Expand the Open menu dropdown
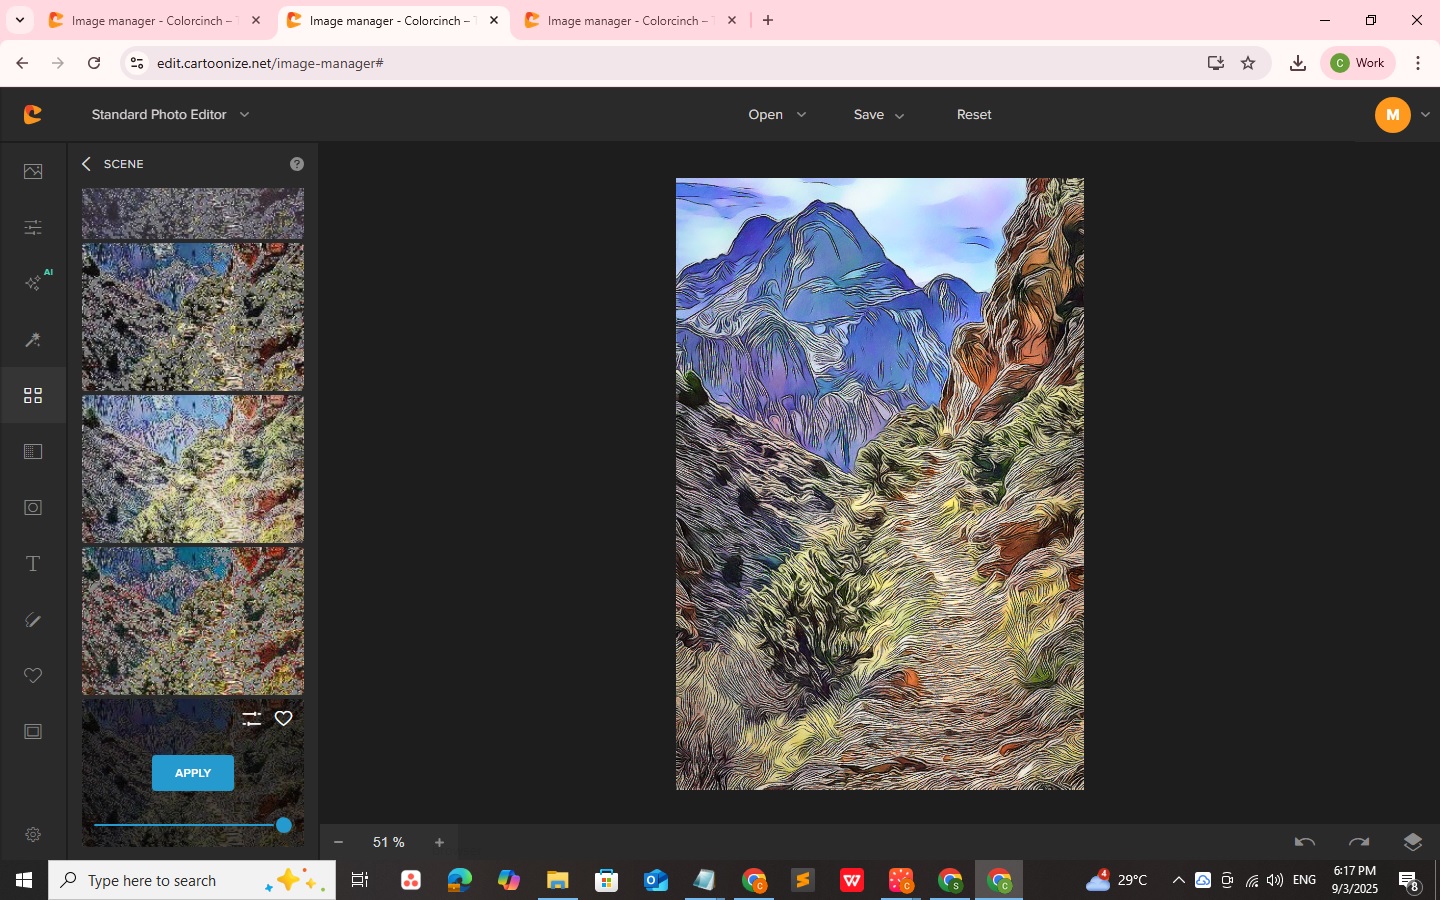 [x=777, y=115]
